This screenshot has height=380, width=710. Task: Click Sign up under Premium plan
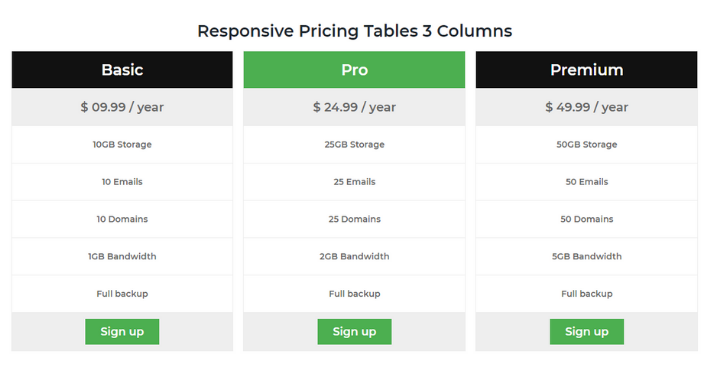coord(586,332)
